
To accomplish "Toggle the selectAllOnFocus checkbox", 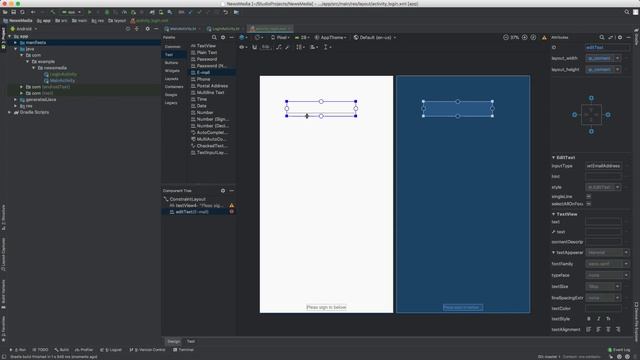I will click(589, 203).
